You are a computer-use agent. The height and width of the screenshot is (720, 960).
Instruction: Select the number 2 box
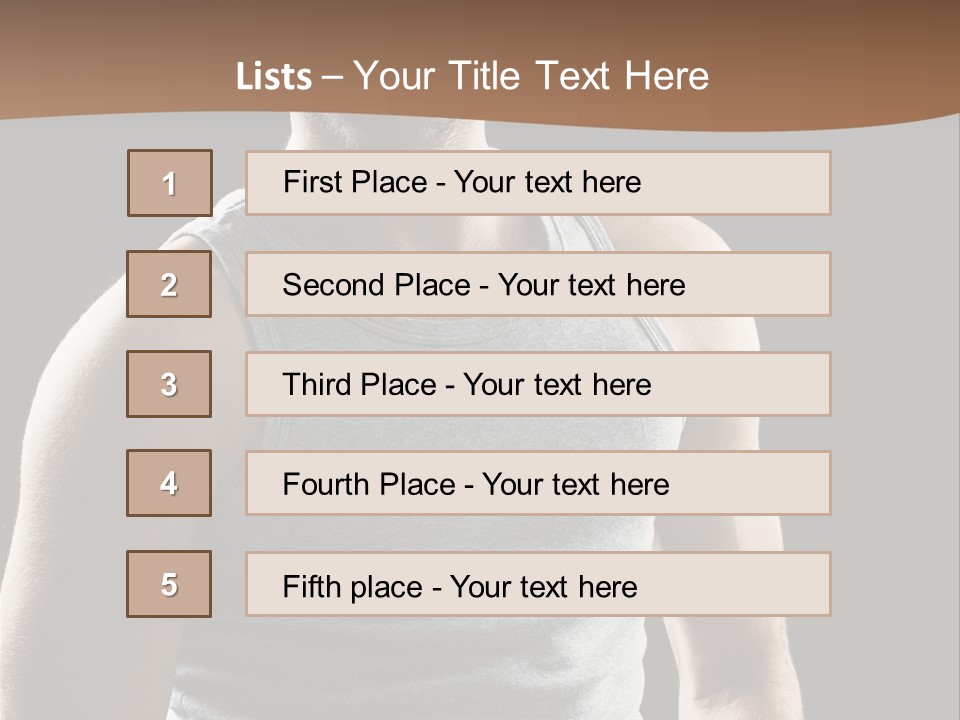(169, 284)
